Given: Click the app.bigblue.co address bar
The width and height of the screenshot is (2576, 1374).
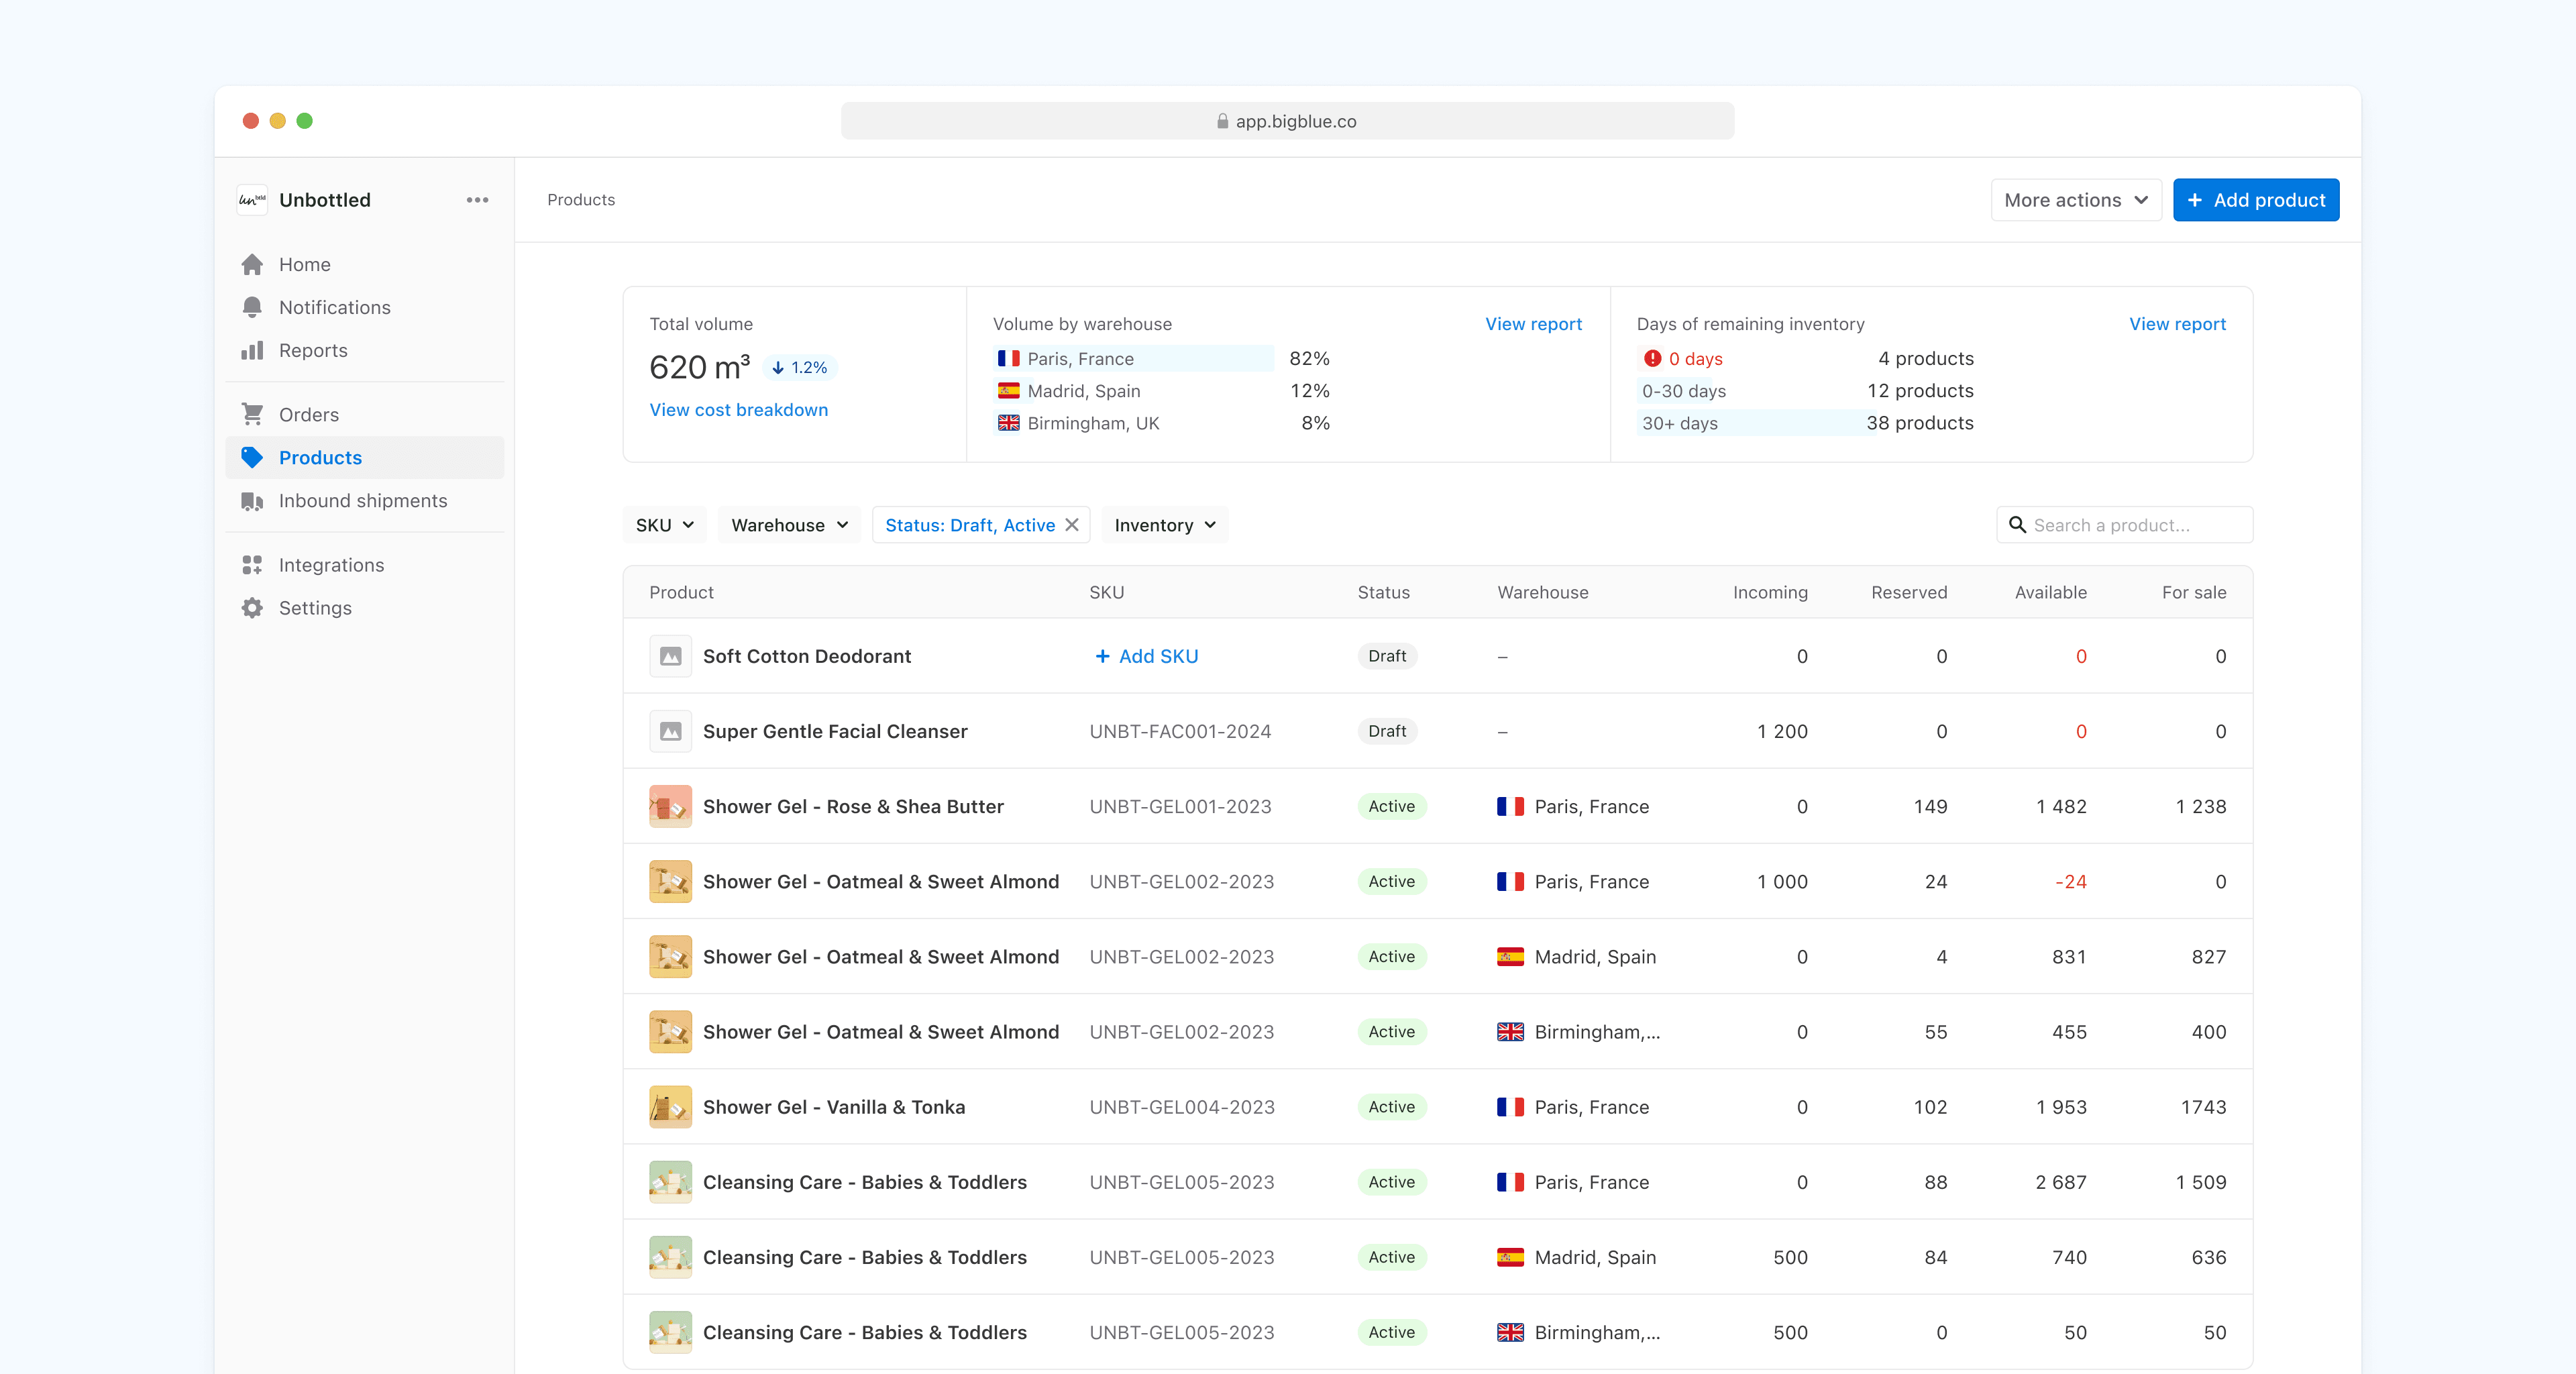Looking at the screenshot, I should 1287,121.
